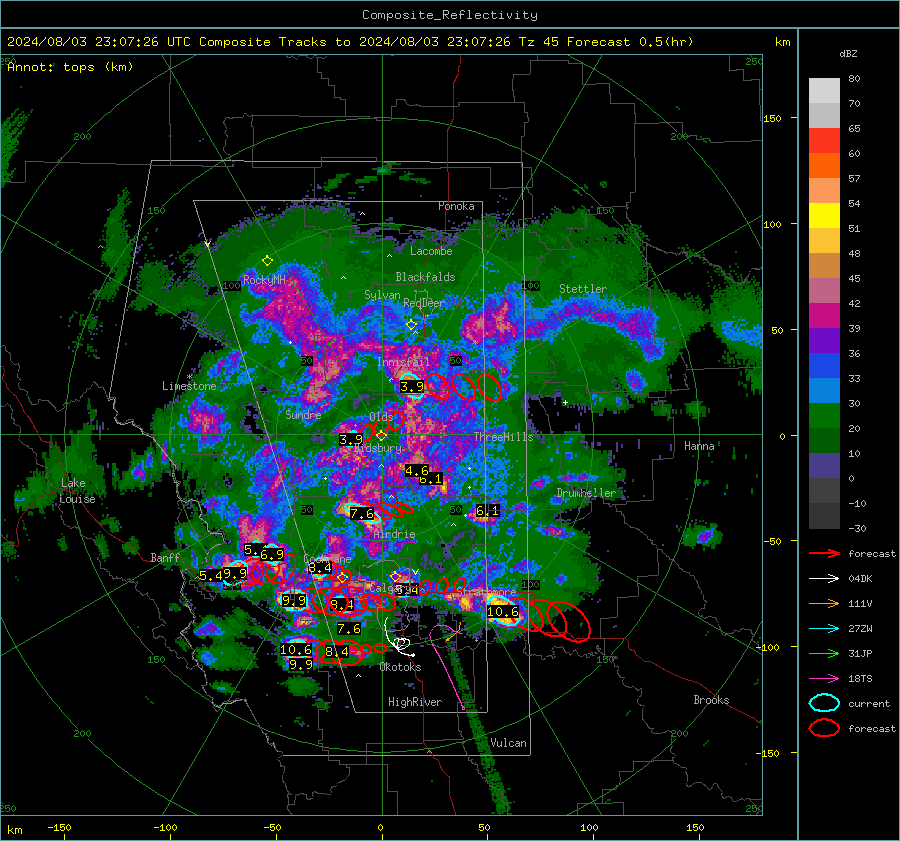Screen dimensions: 900x841
Task: Click the Blackfalds city label
Action: [x=425, y=277]
